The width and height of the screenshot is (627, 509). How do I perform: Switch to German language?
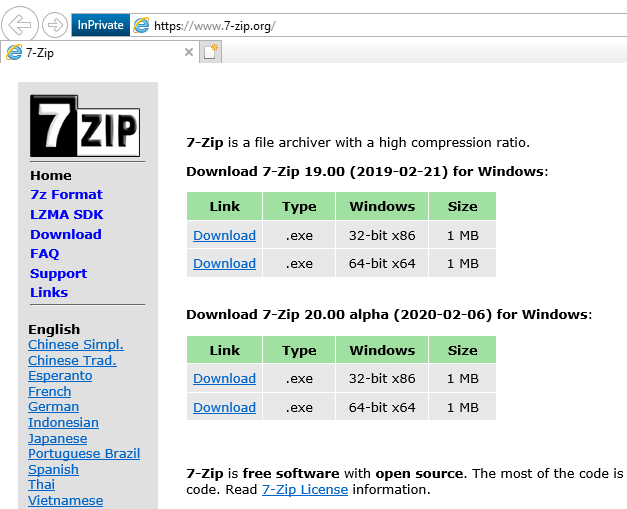point(54,407)
